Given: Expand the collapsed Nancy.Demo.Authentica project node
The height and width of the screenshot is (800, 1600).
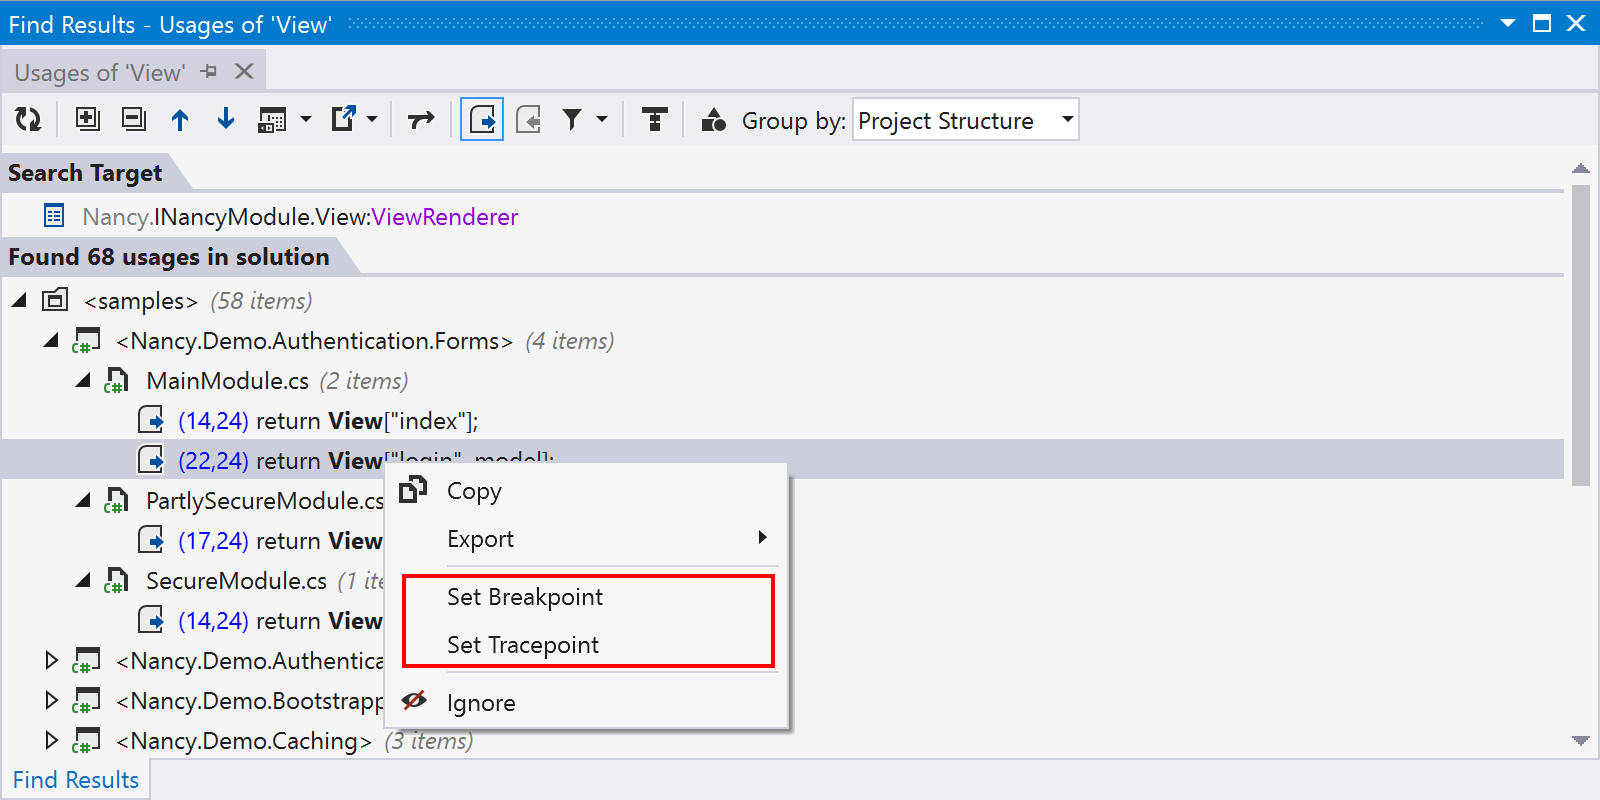Looking at the screenshot, I should click(x=52, y=660).
